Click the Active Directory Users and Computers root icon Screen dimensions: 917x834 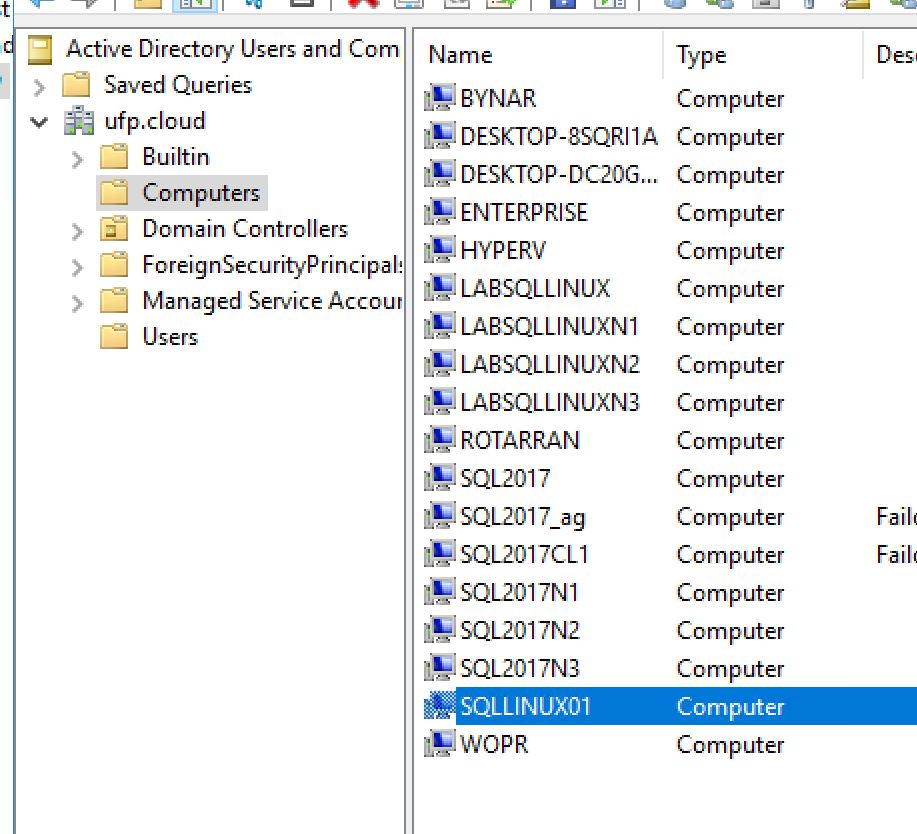(x=40, y=49)
